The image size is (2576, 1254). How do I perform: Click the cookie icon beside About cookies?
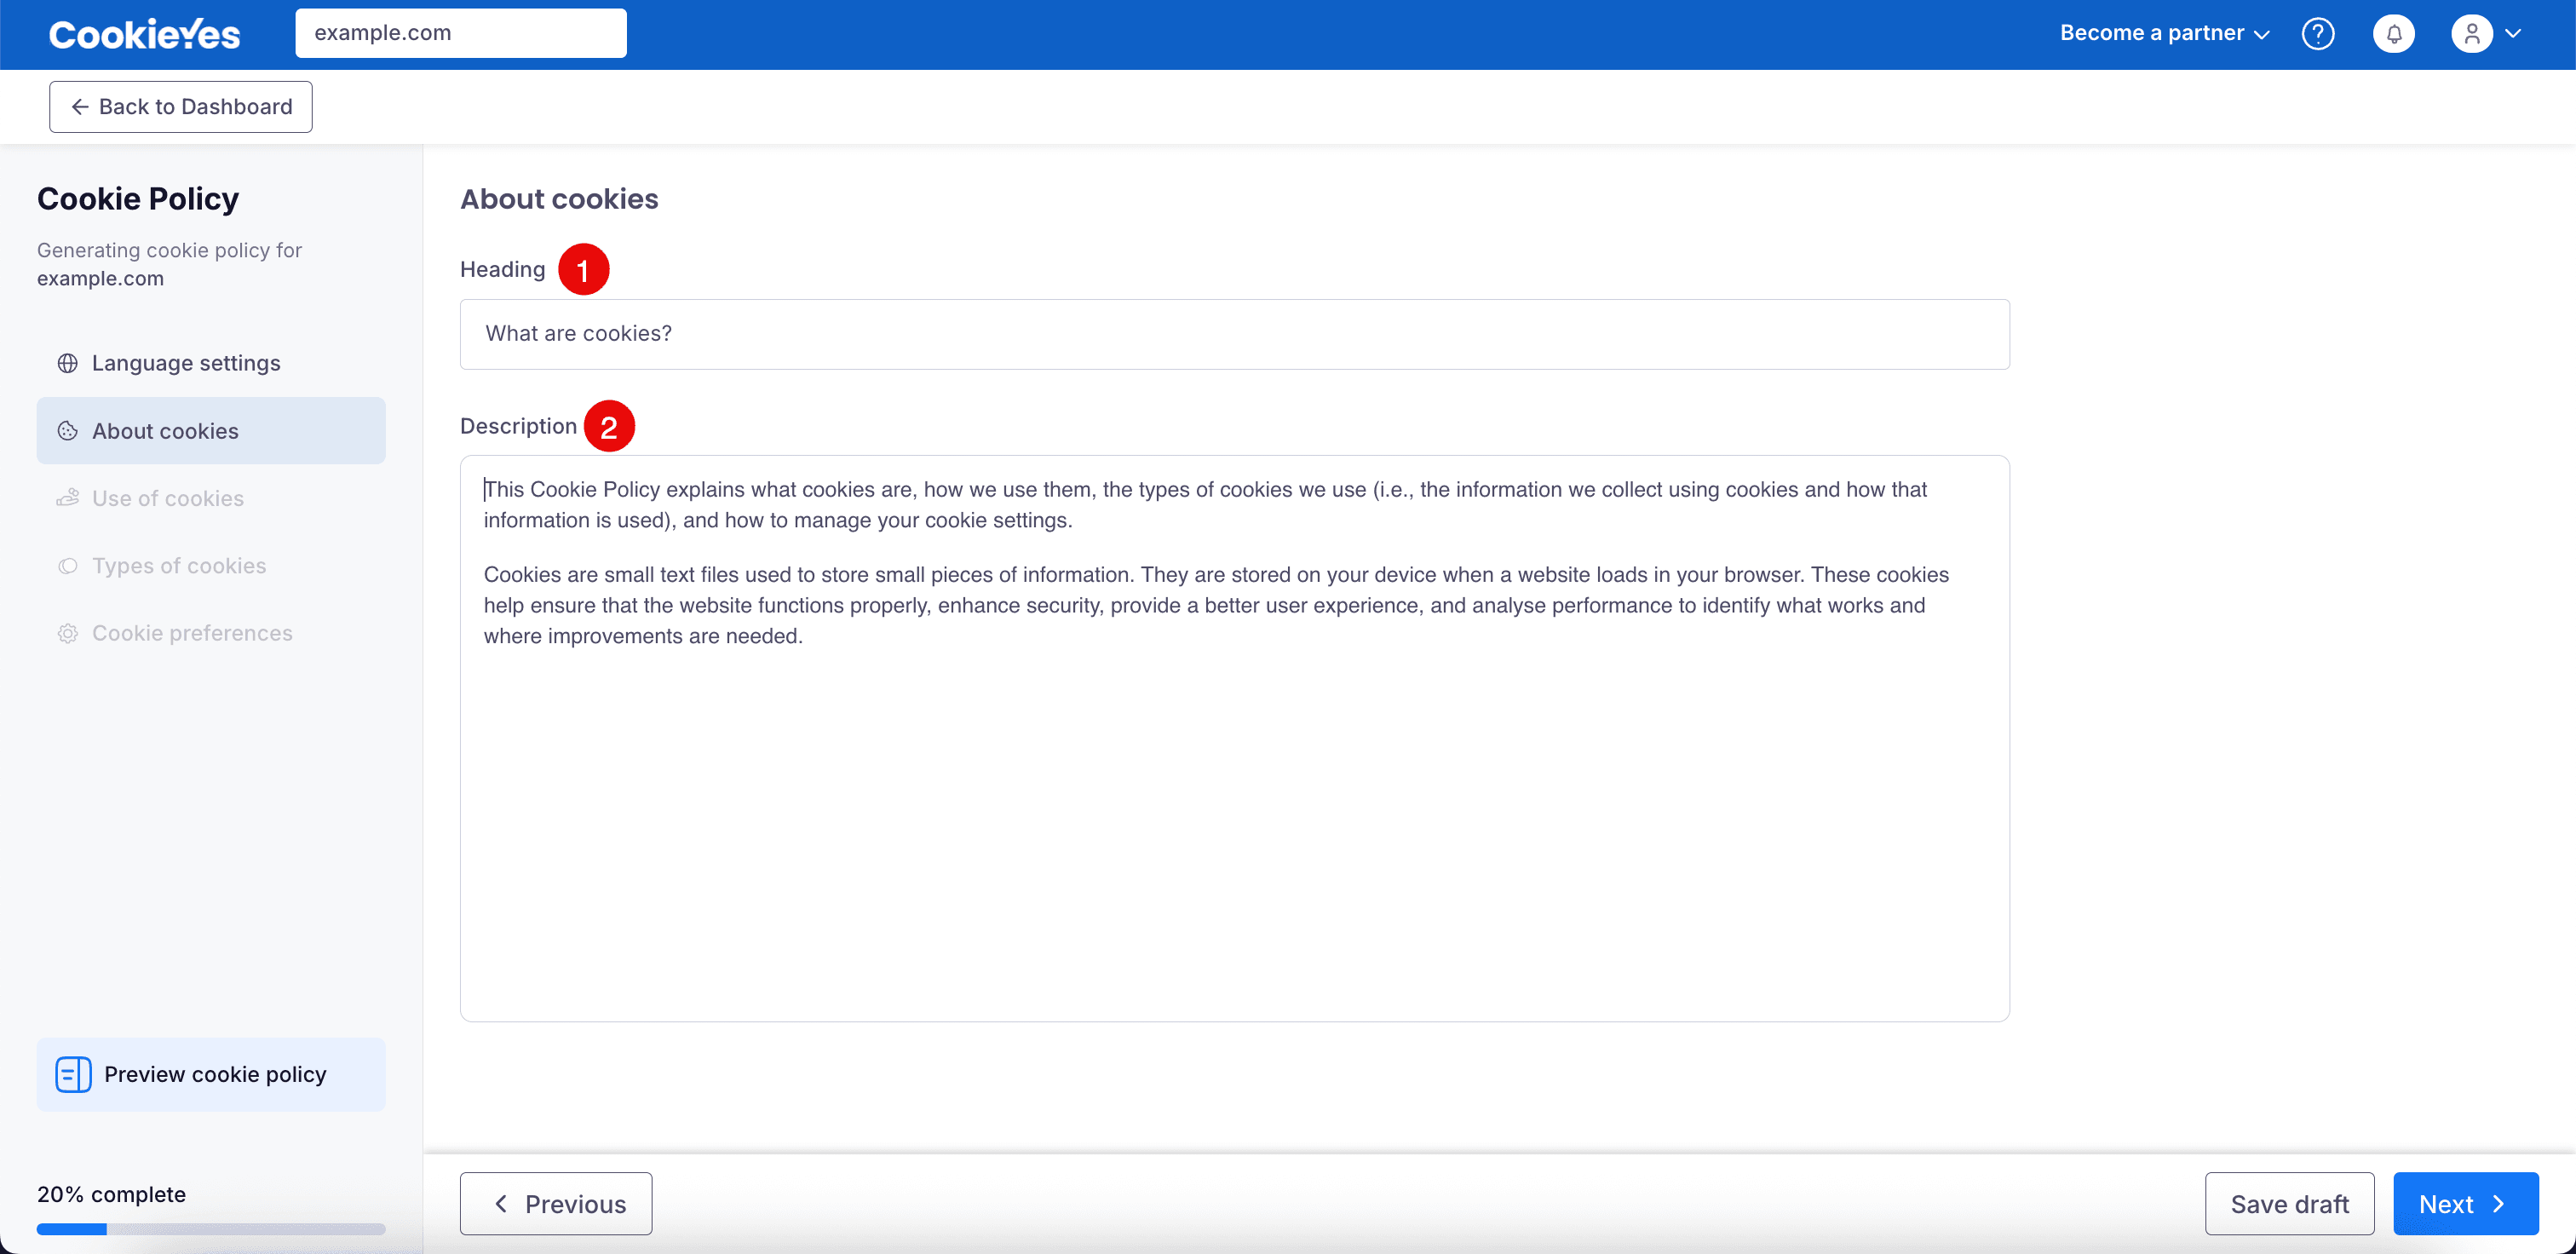tap(67, 431)
